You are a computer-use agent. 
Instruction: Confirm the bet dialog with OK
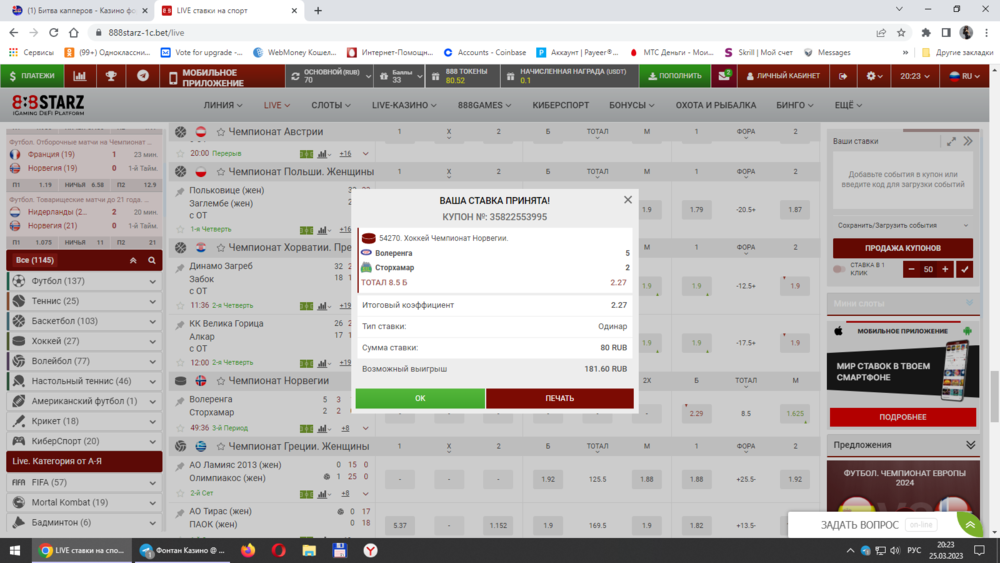pyautogui.click(x=420, y=398)
